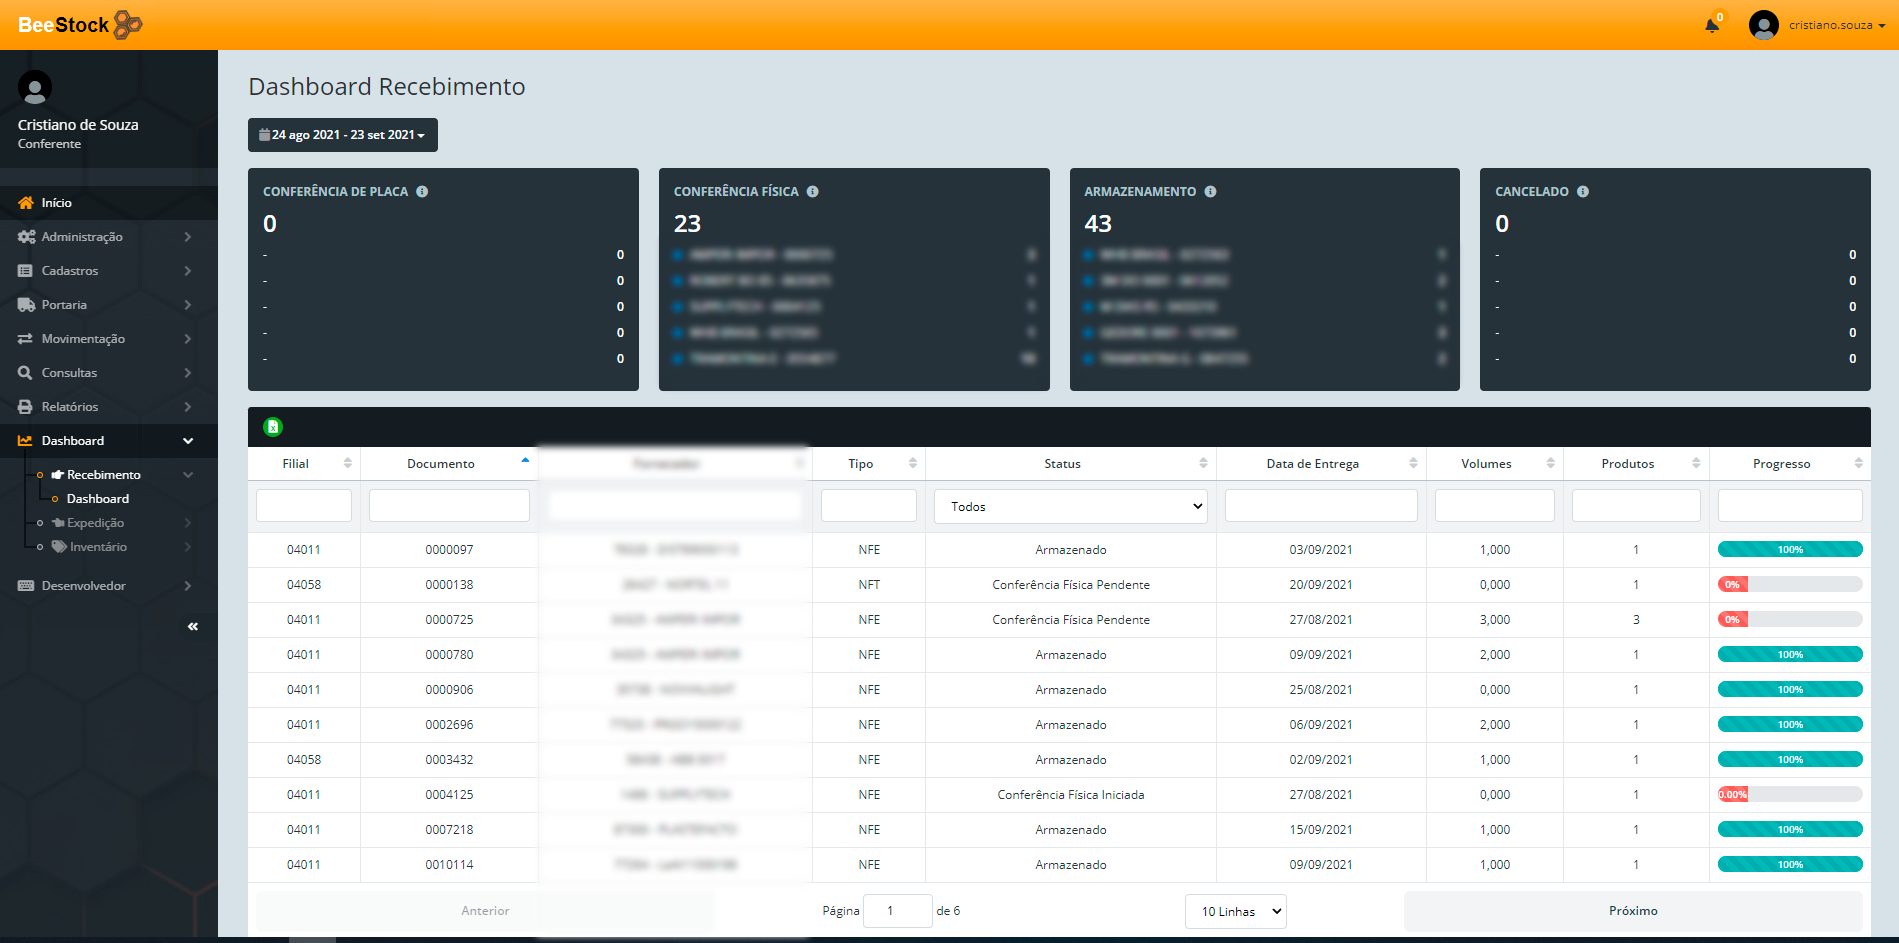Click Conferência Física Iniciada status cell
The width and height of the screenshot is (1899, 943).
click(x=1071, y=795)
